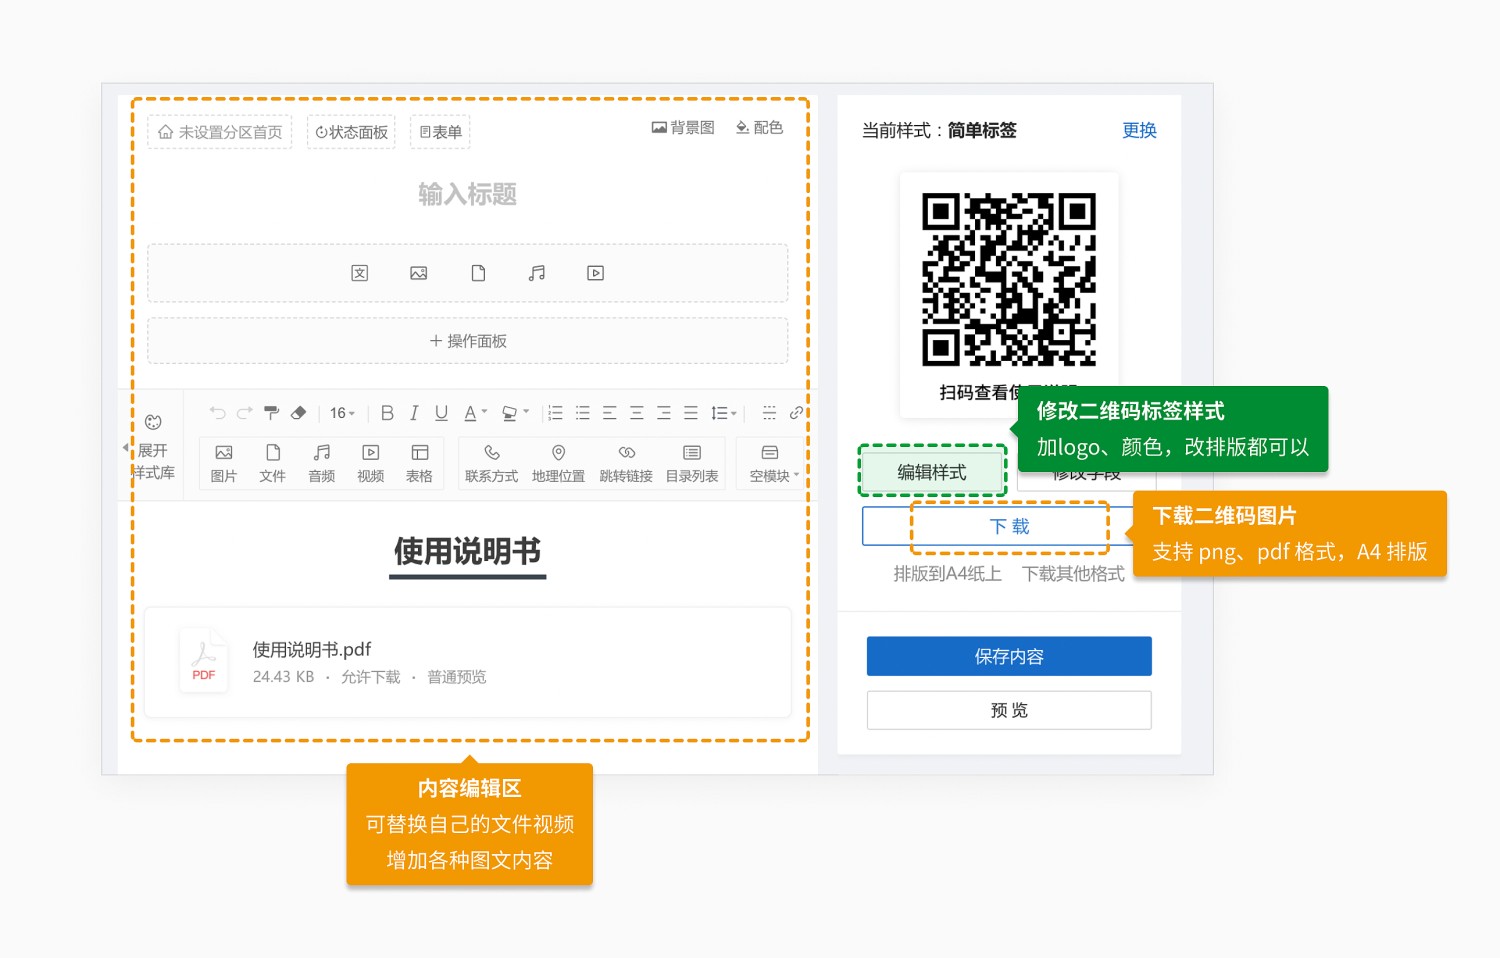Undo the last edit in toolbar
This screenshot has height=958, width=1500.
click(217, 413)
